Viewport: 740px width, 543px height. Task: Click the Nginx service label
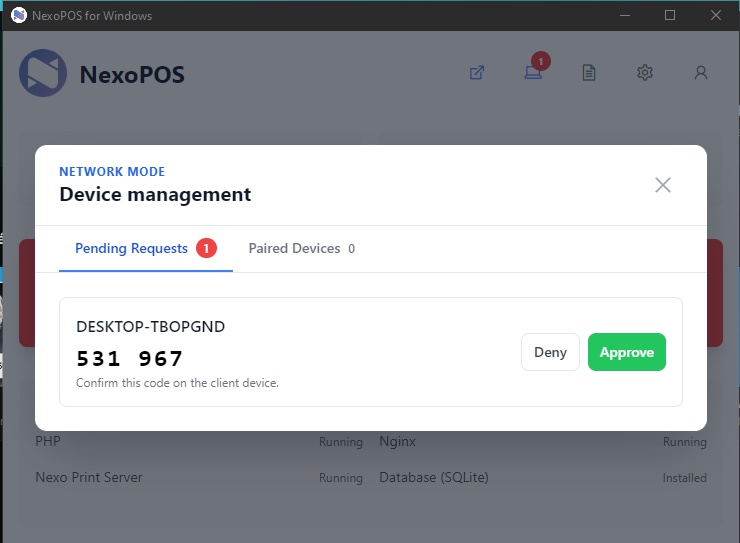point(397,442)
